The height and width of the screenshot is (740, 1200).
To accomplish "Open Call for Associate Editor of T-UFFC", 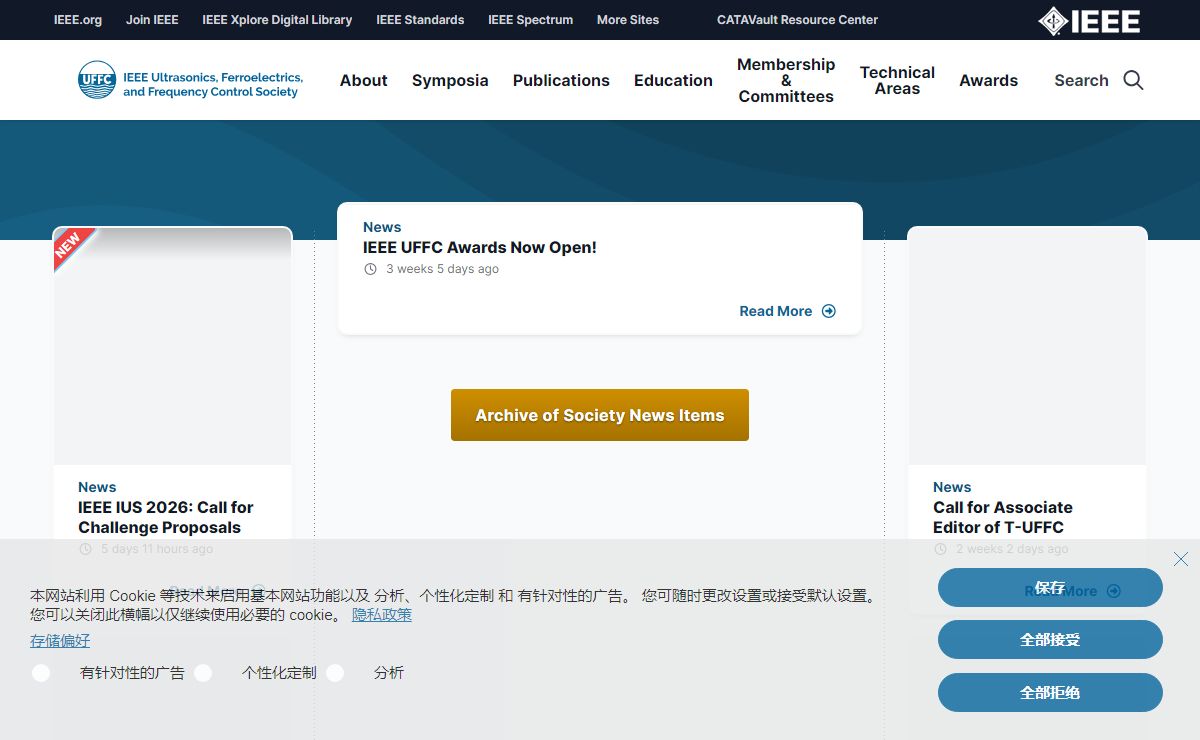I will 1003,517.
